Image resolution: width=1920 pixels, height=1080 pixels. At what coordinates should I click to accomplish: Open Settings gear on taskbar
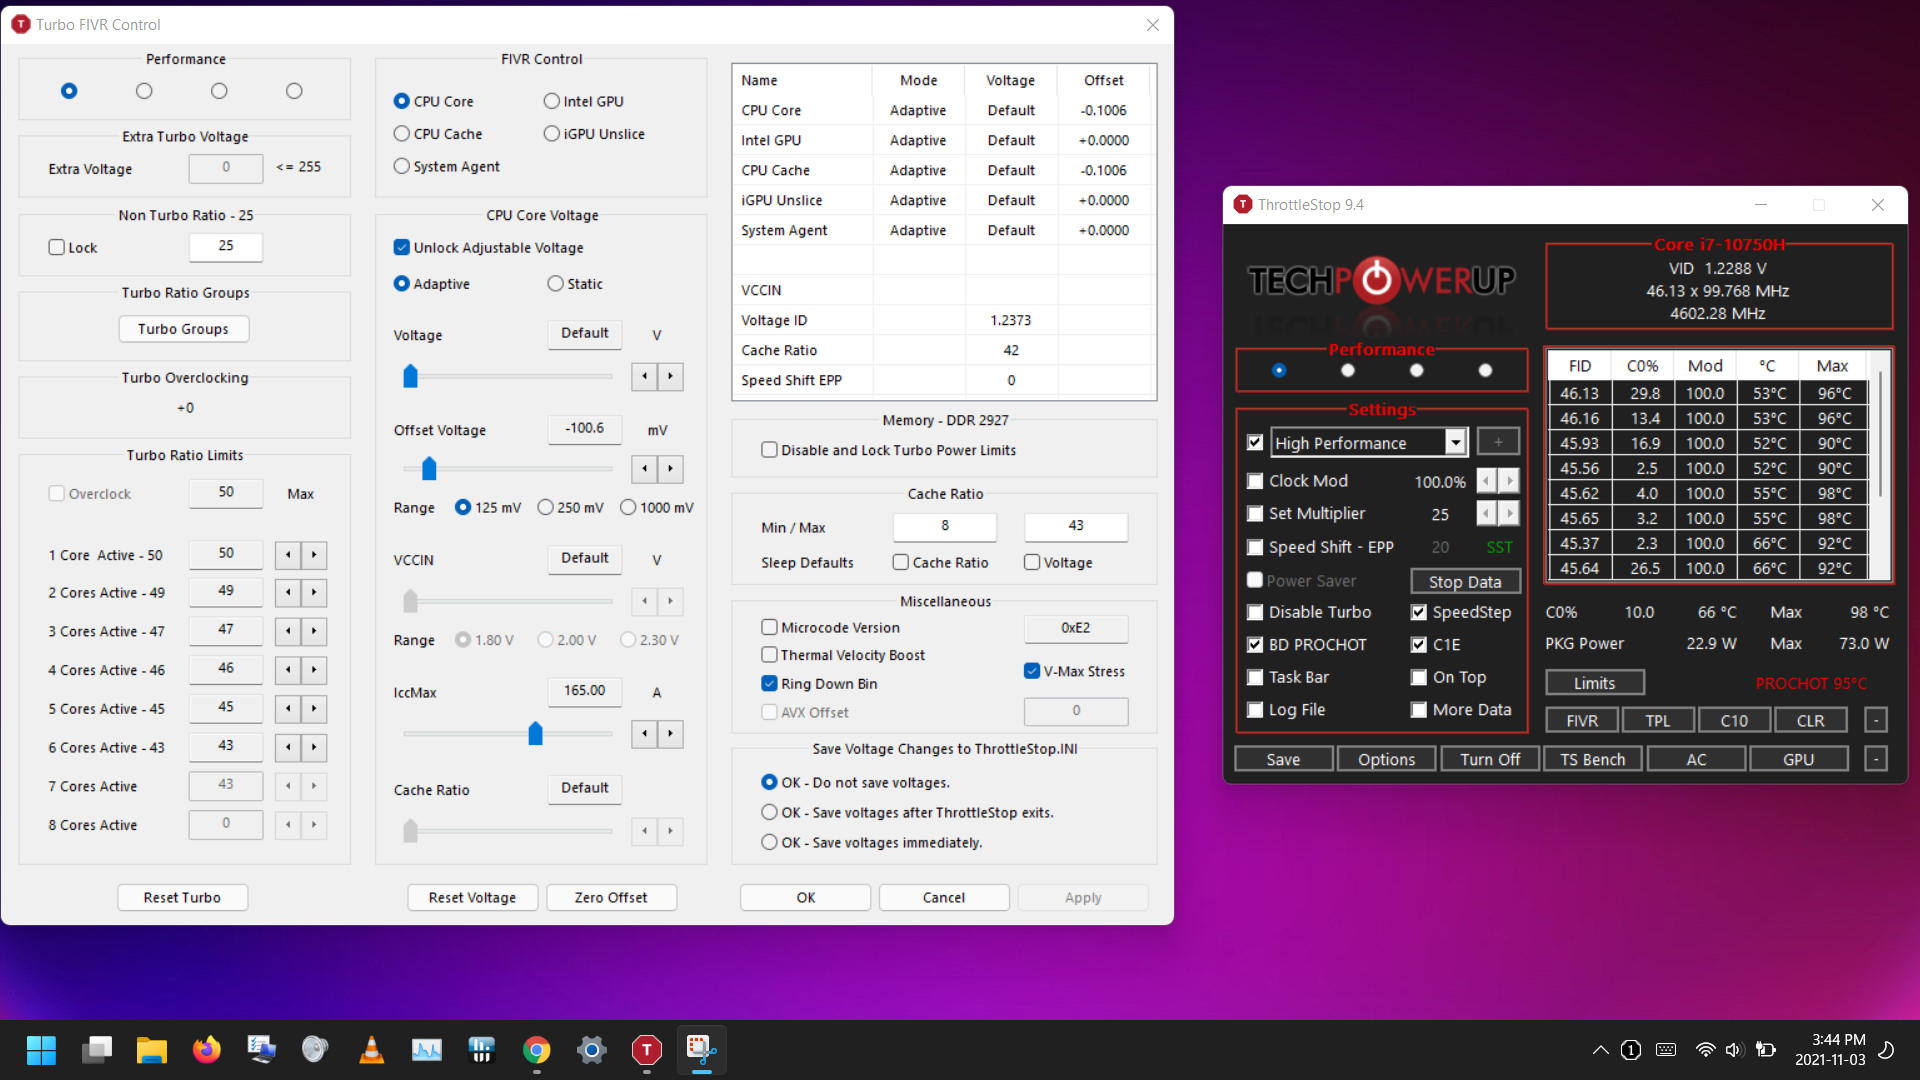click(x=592, y=1050)
